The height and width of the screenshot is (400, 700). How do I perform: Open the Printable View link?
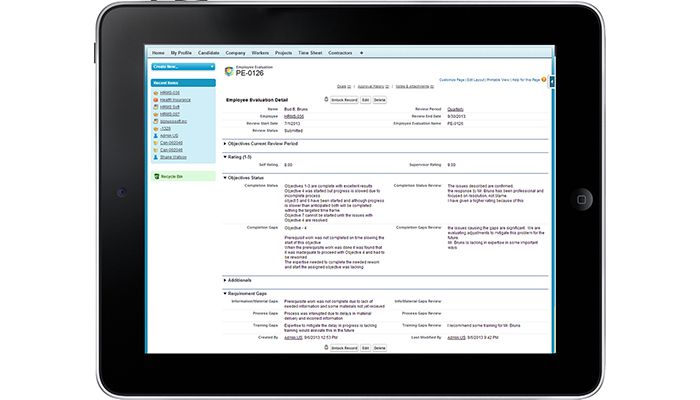pos(498,80)
